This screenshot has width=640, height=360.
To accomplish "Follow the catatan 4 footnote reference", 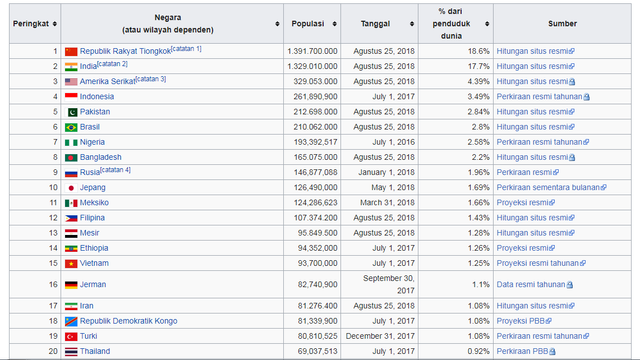I will click(115, 170).
